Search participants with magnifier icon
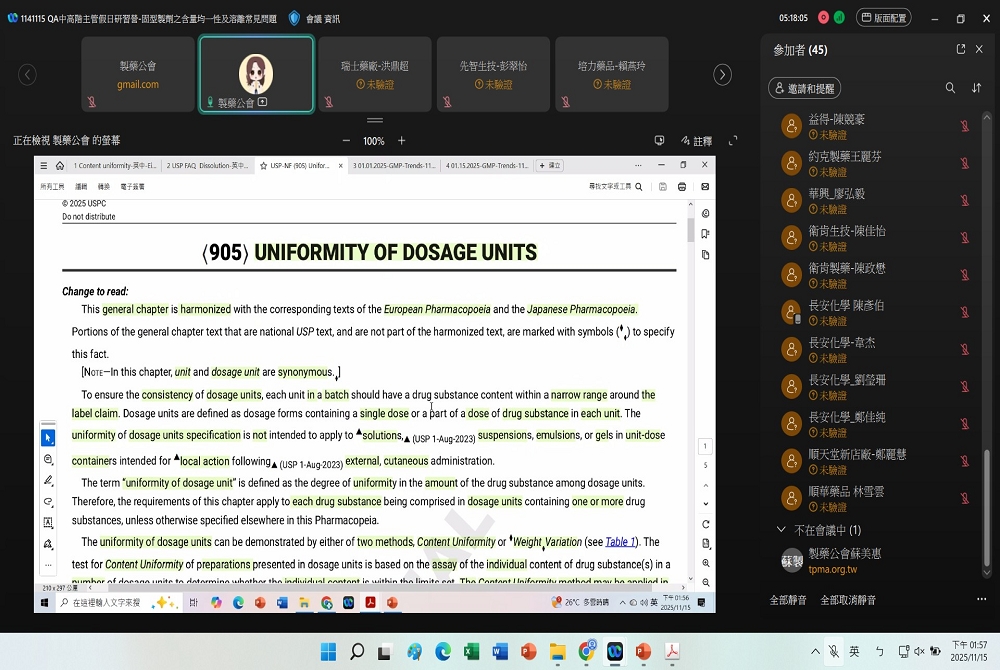Image resolution: width=1000 pixels, height=670 pixels. point(950,88)
